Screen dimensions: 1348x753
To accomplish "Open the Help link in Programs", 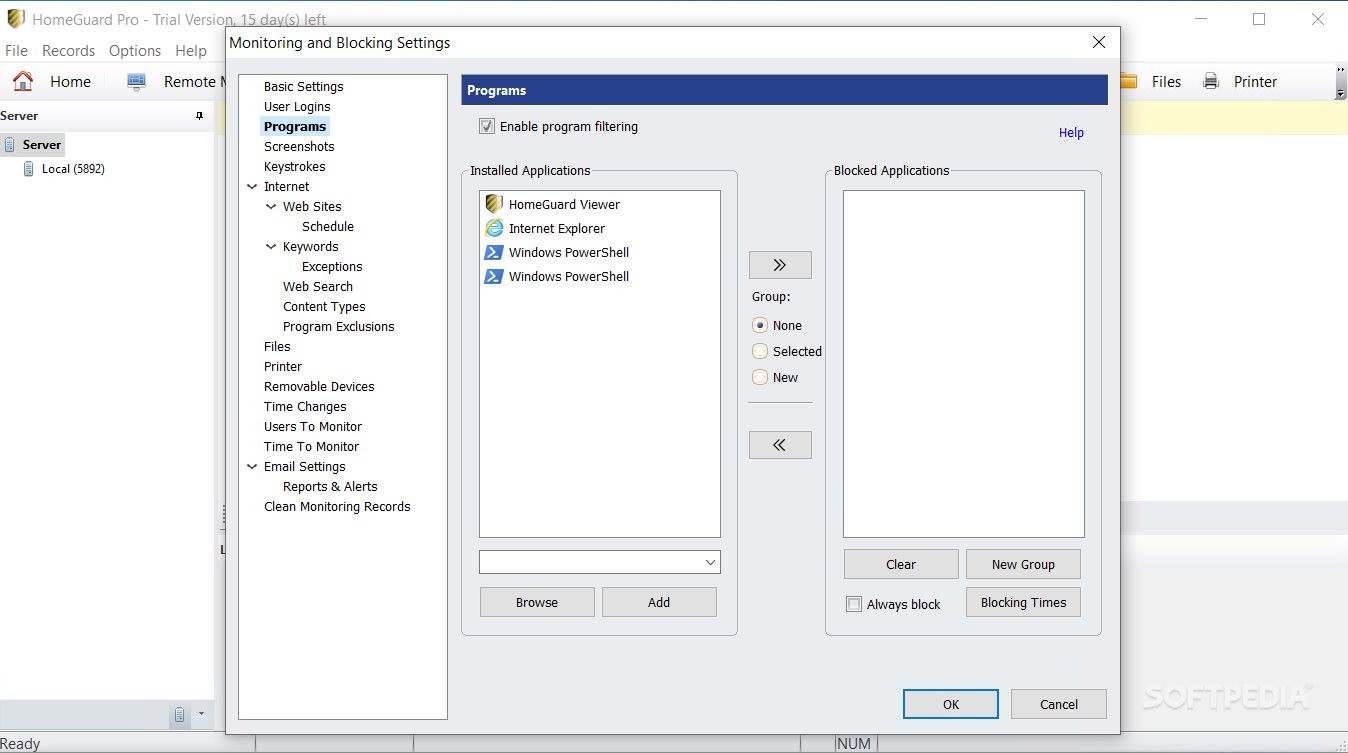I will 1071,132.
